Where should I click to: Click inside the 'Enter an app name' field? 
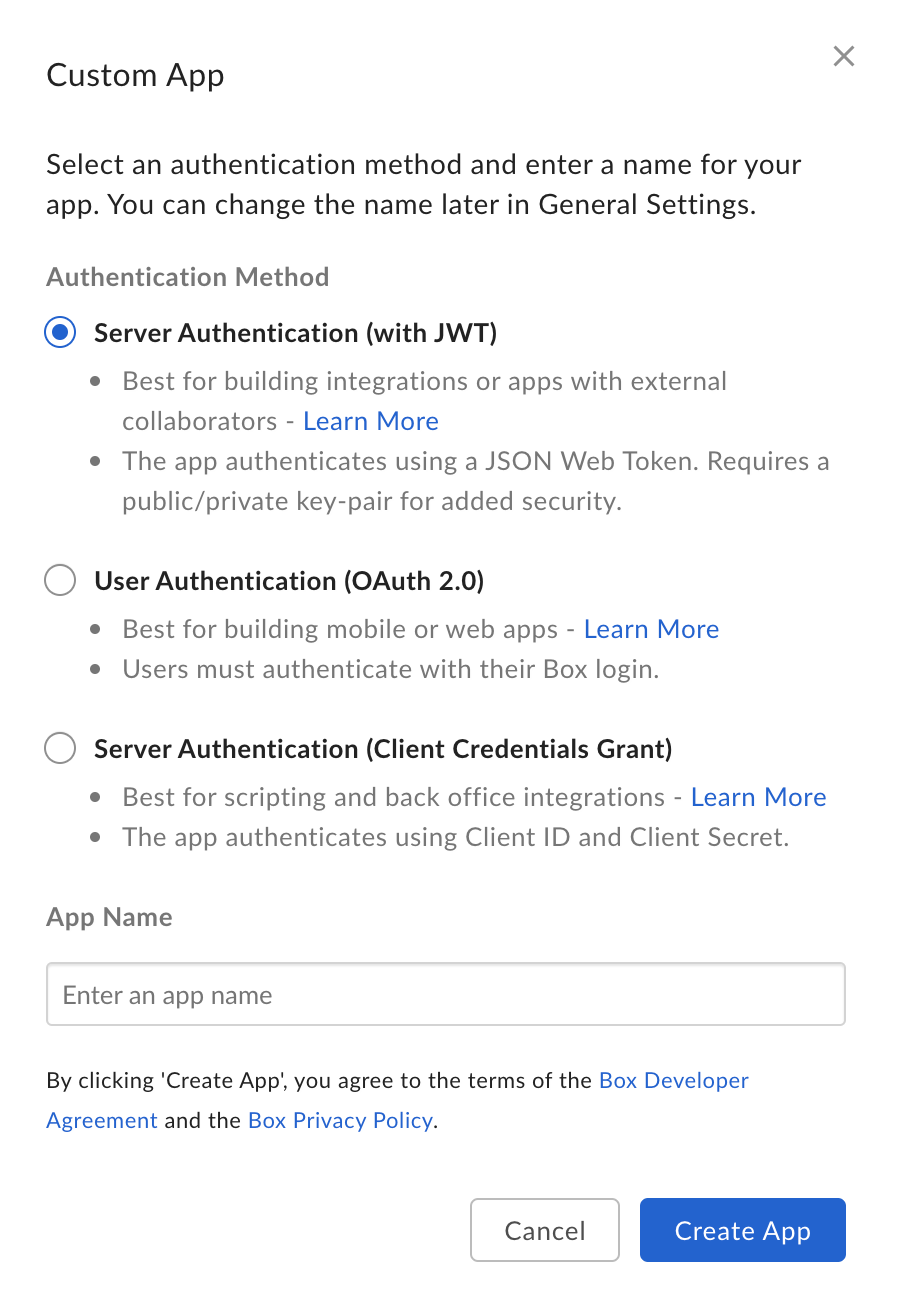tap(446, 994)
